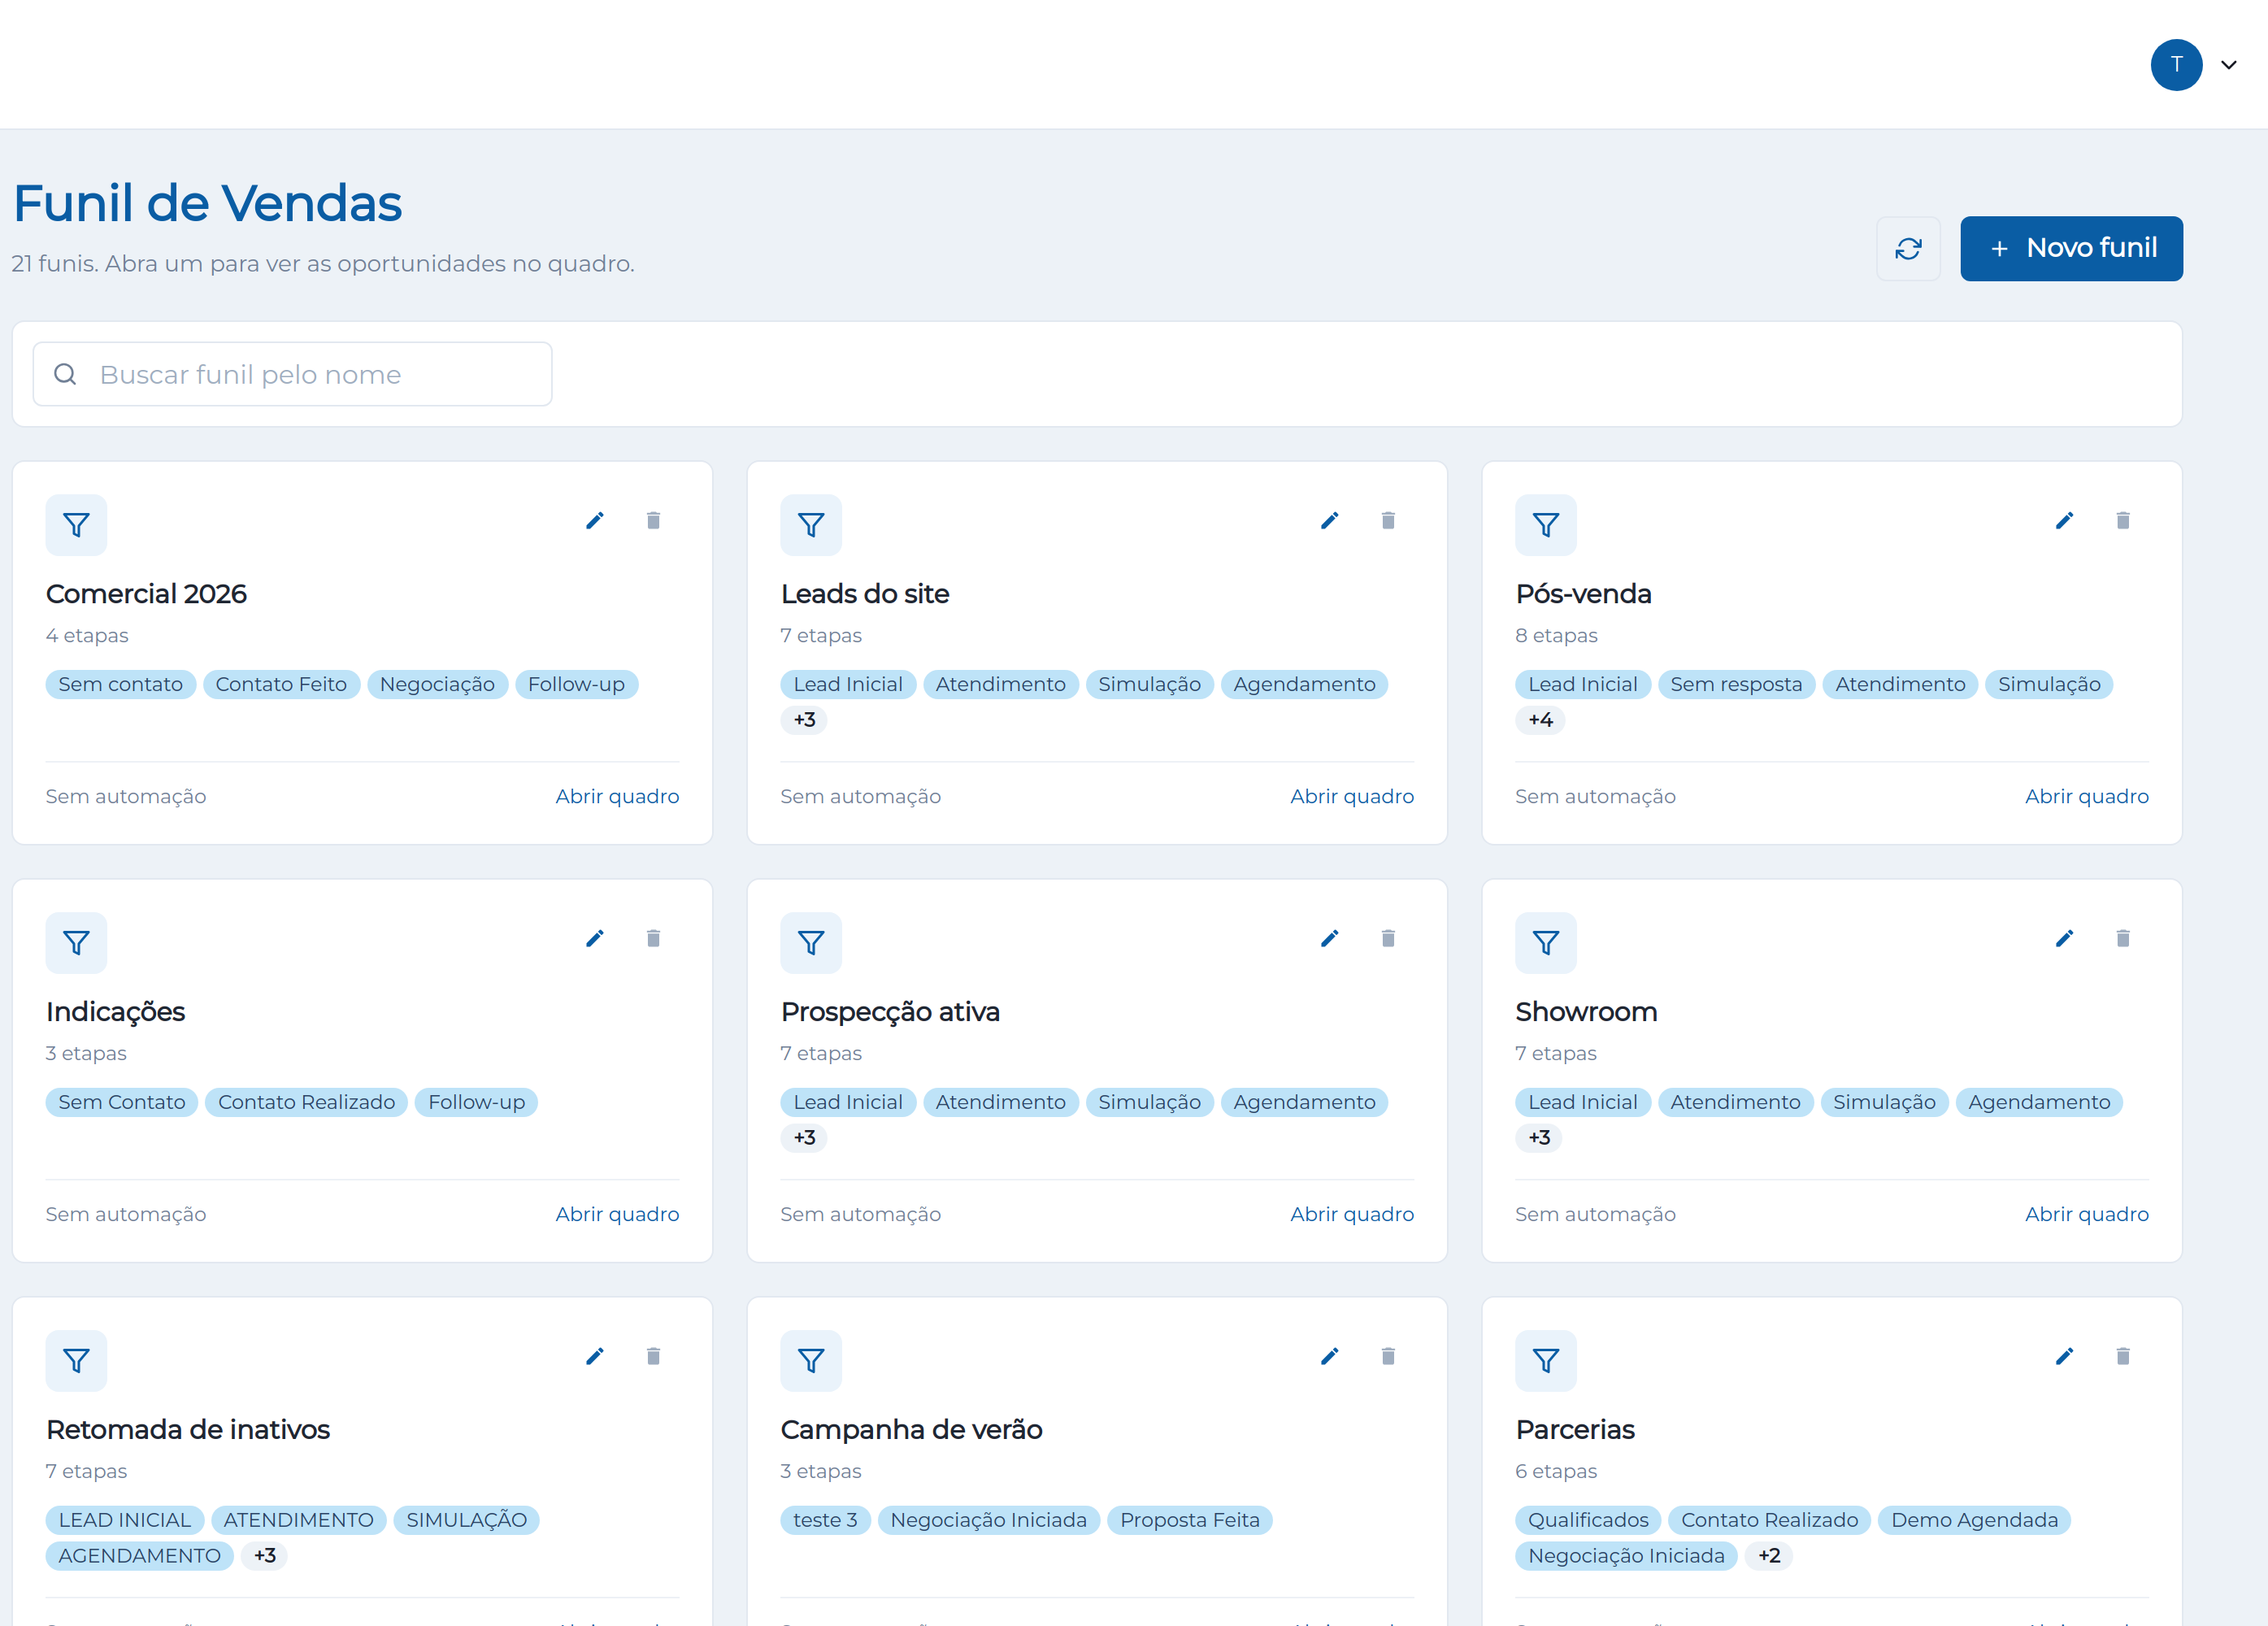Click the funnel icon on Pós-venda
The height and width of the screenshot is (1626, 2268).
[1546, 525]
